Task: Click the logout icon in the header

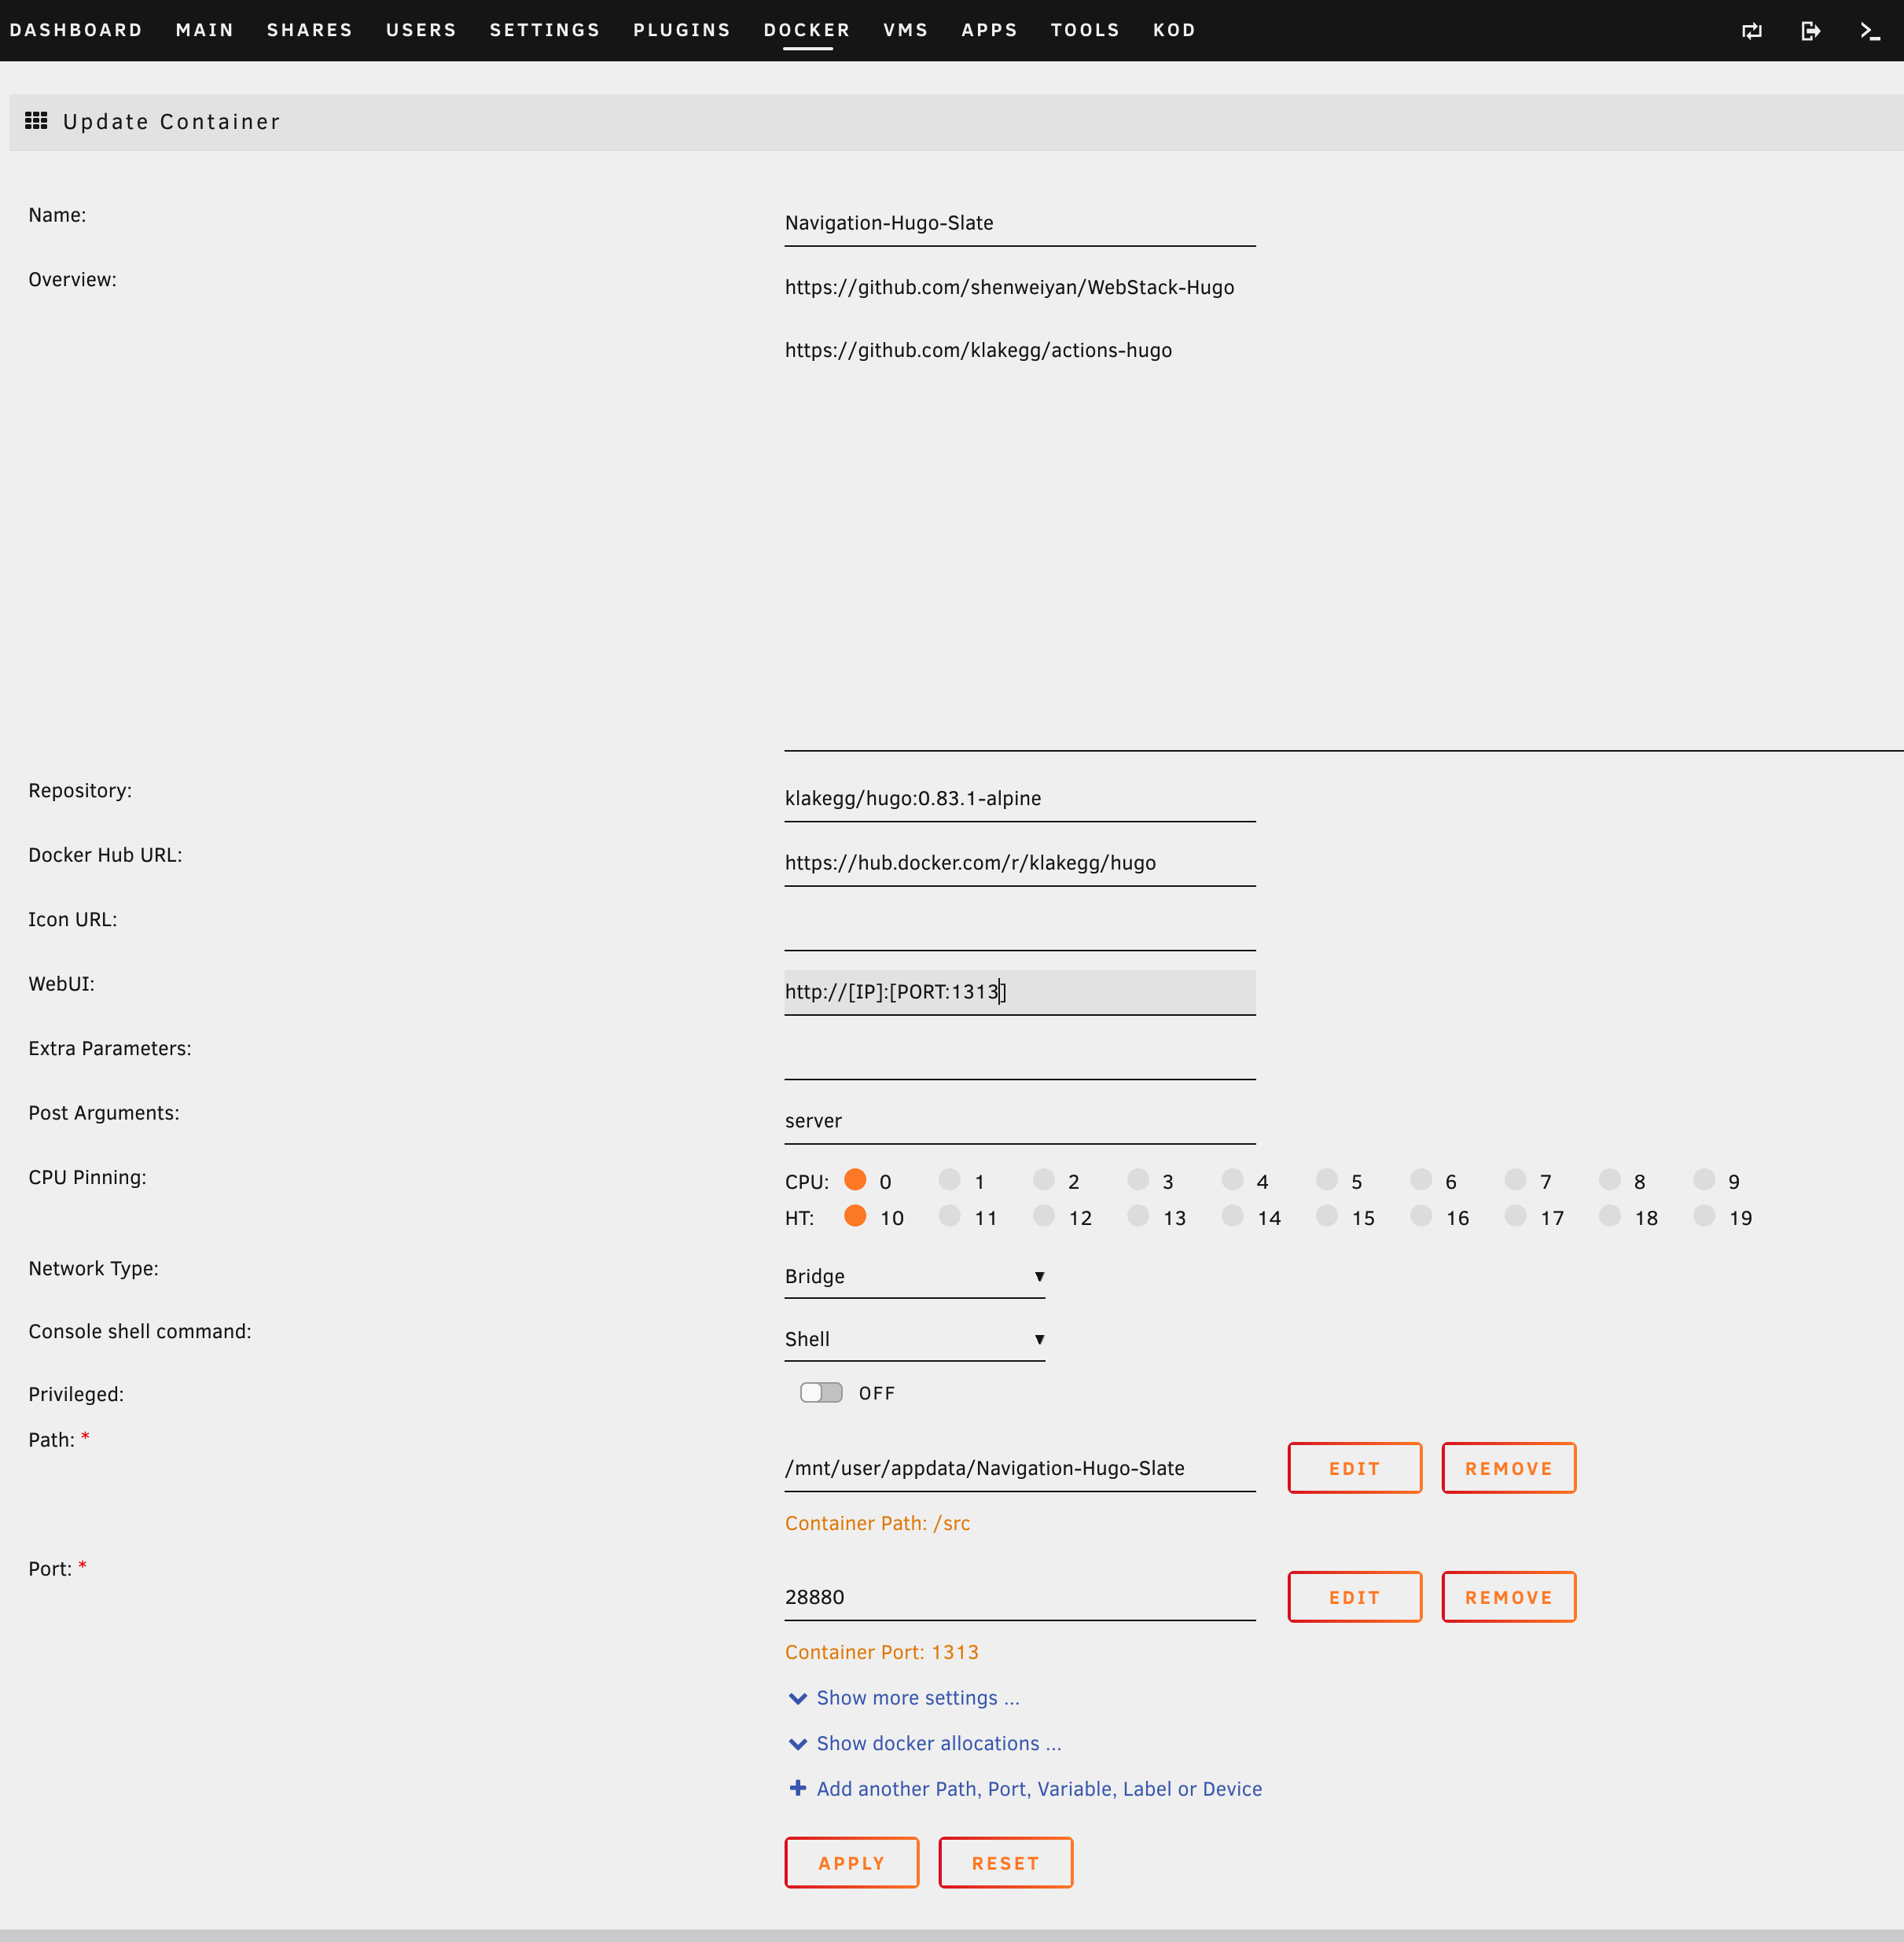Action: (1810, 30)
